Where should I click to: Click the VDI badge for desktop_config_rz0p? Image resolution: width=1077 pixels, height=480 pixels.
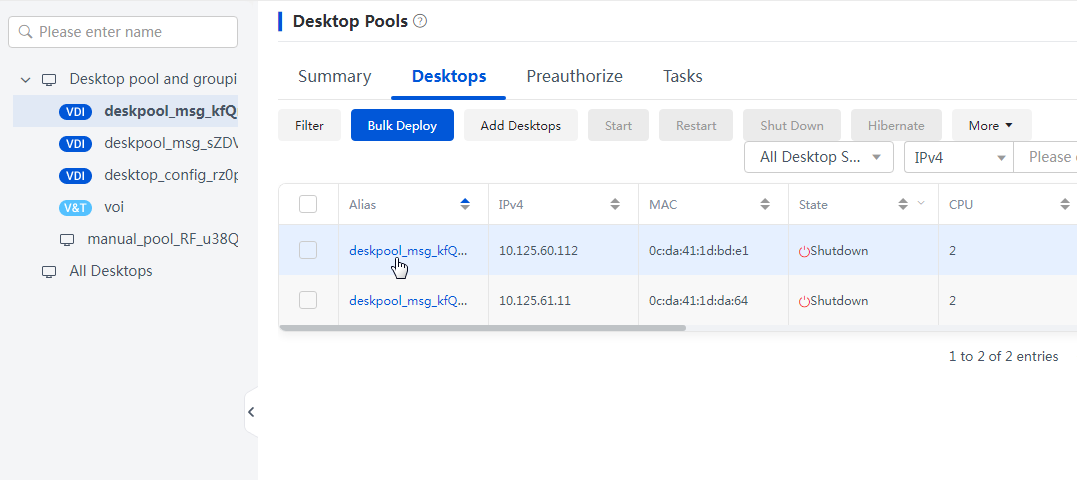(x=75, y=176)
